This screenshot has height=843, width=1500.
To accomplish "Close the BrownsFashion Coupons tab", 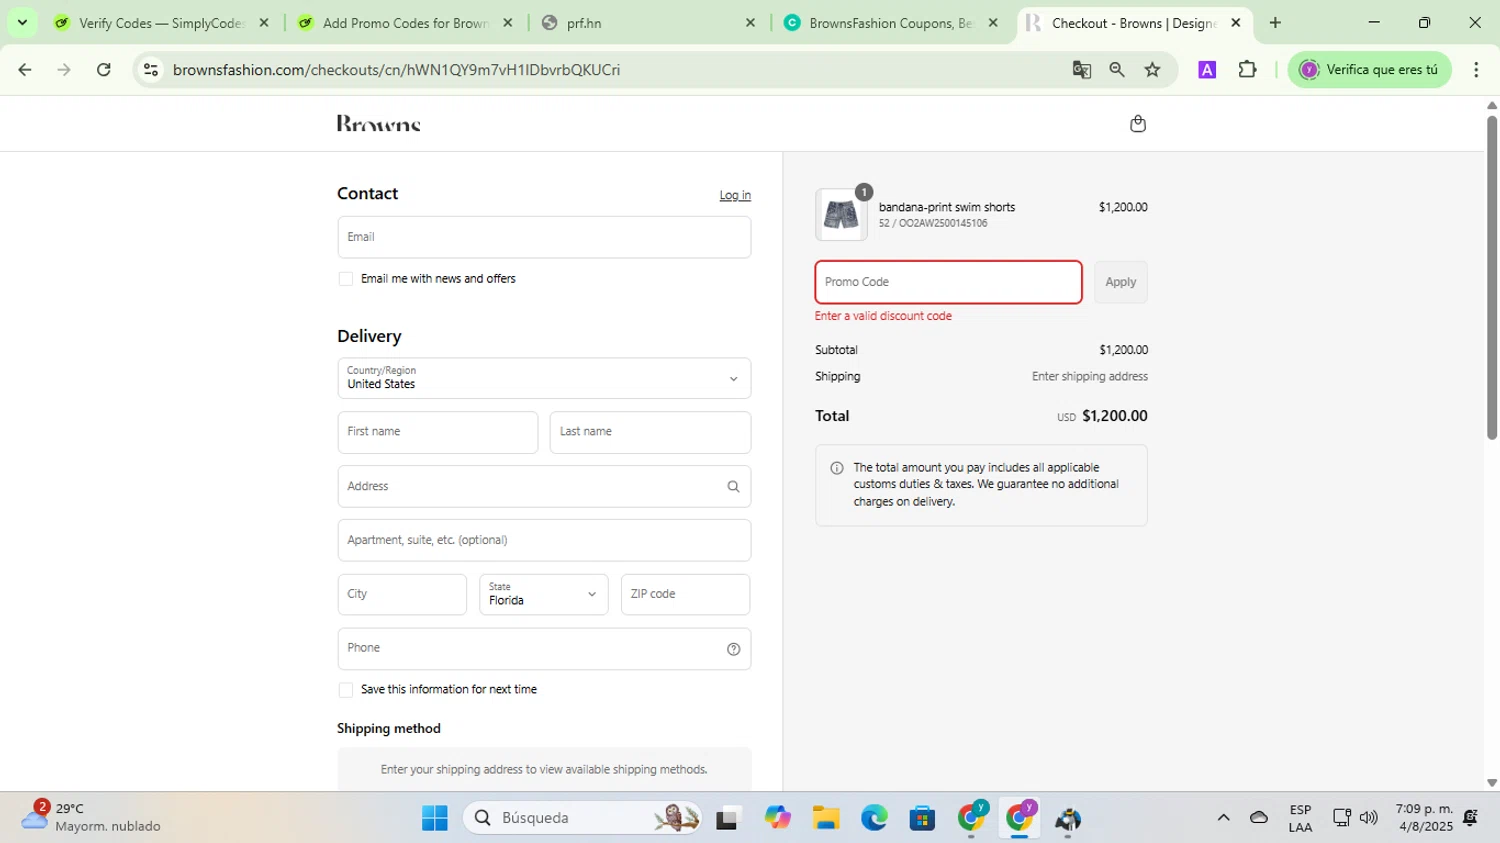I will pos(993,23).
